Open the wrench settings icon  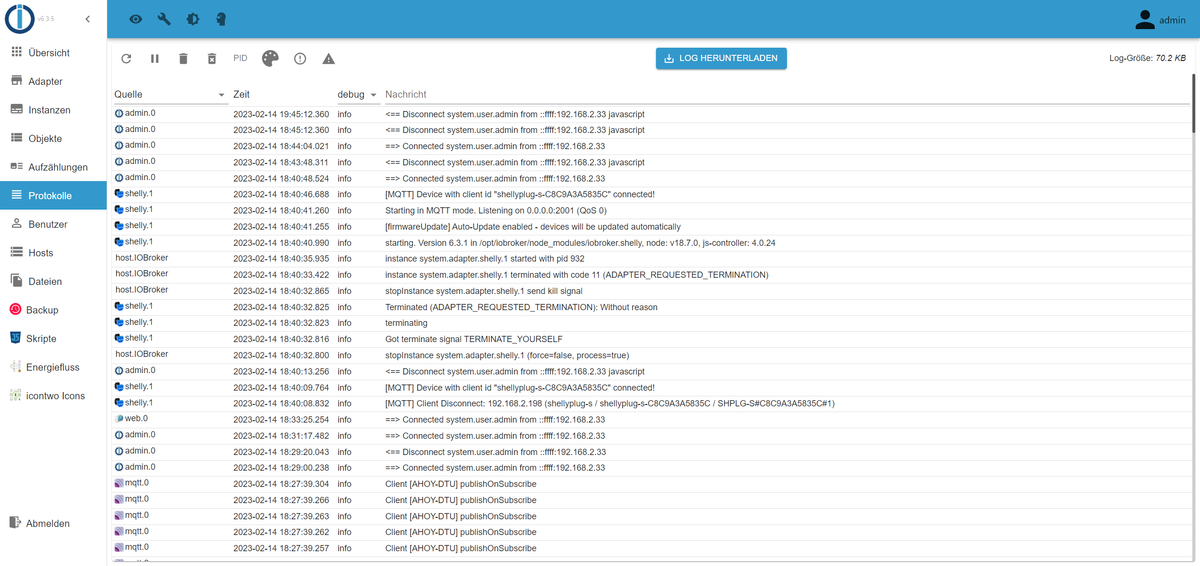click(x=164, y=19)
